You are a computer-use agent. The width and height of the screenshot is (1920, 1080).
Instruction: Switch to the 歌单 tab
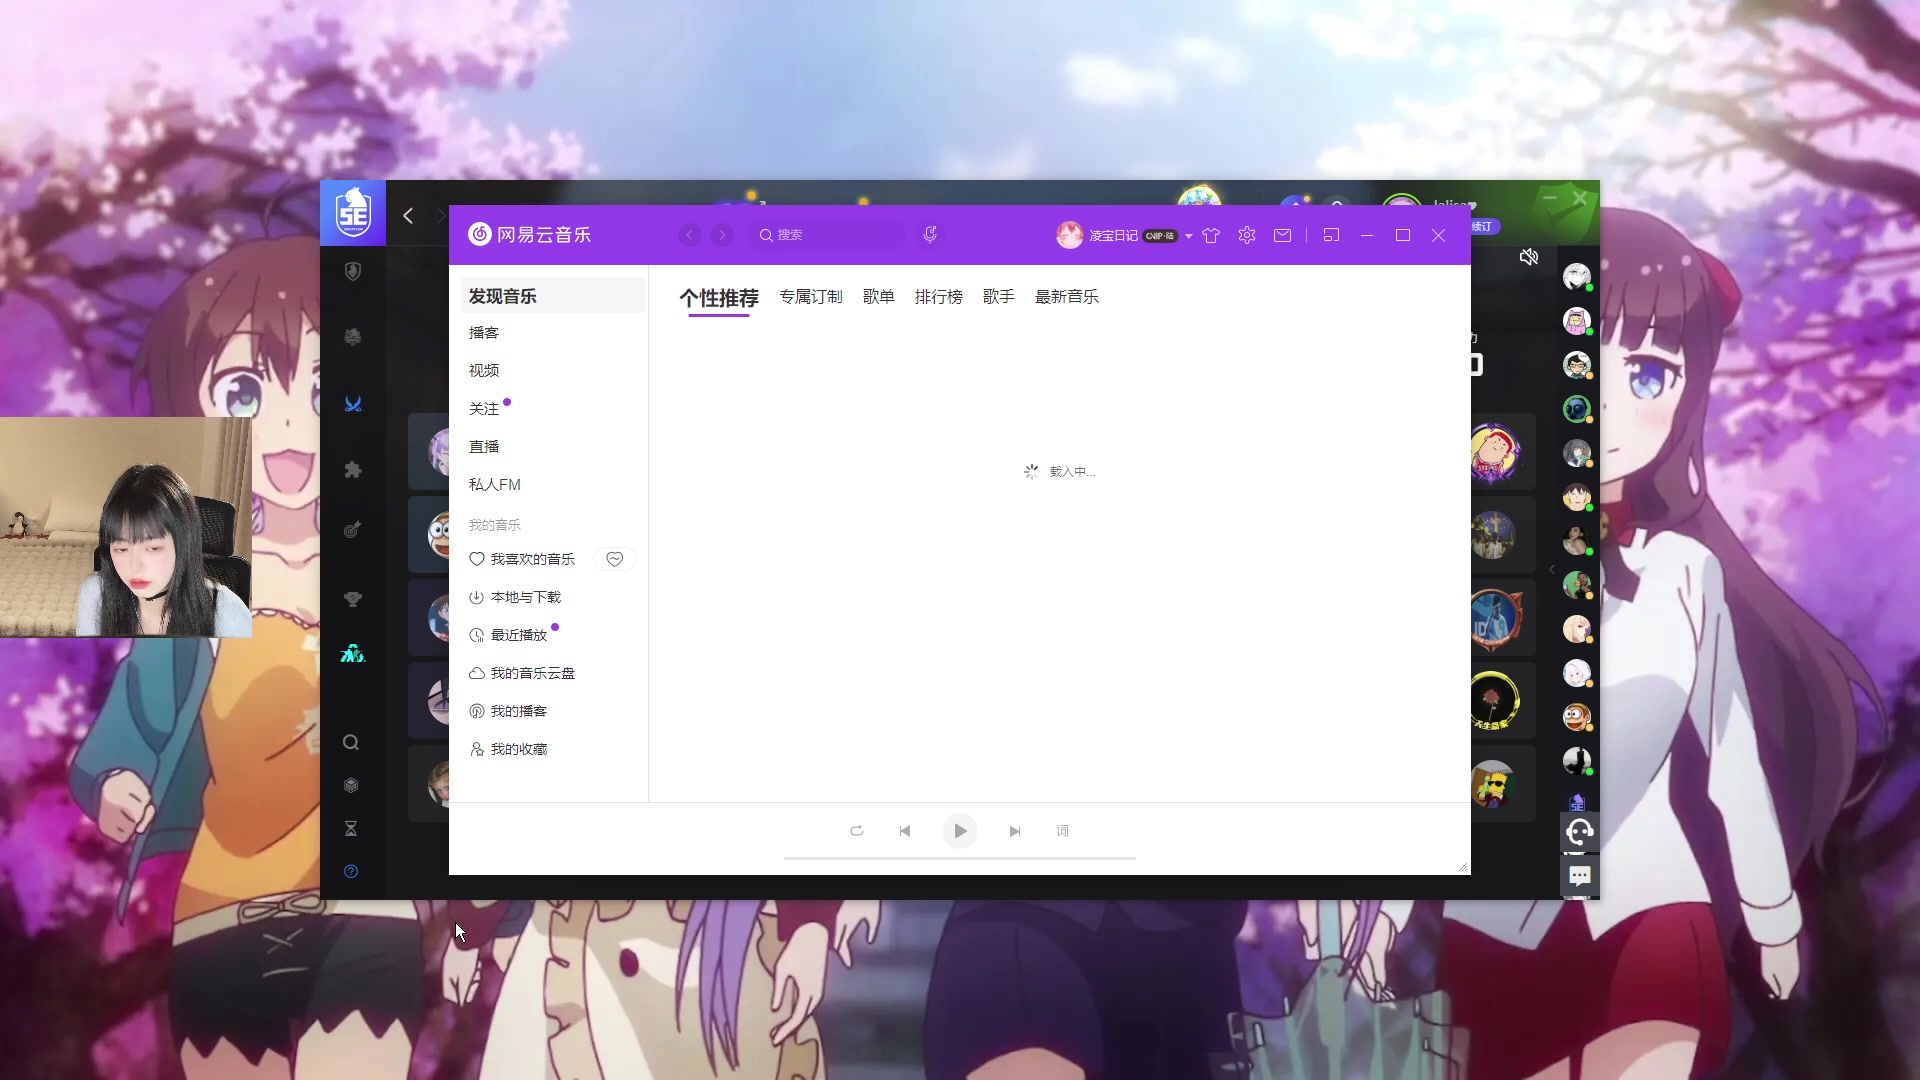pos(879,297)
